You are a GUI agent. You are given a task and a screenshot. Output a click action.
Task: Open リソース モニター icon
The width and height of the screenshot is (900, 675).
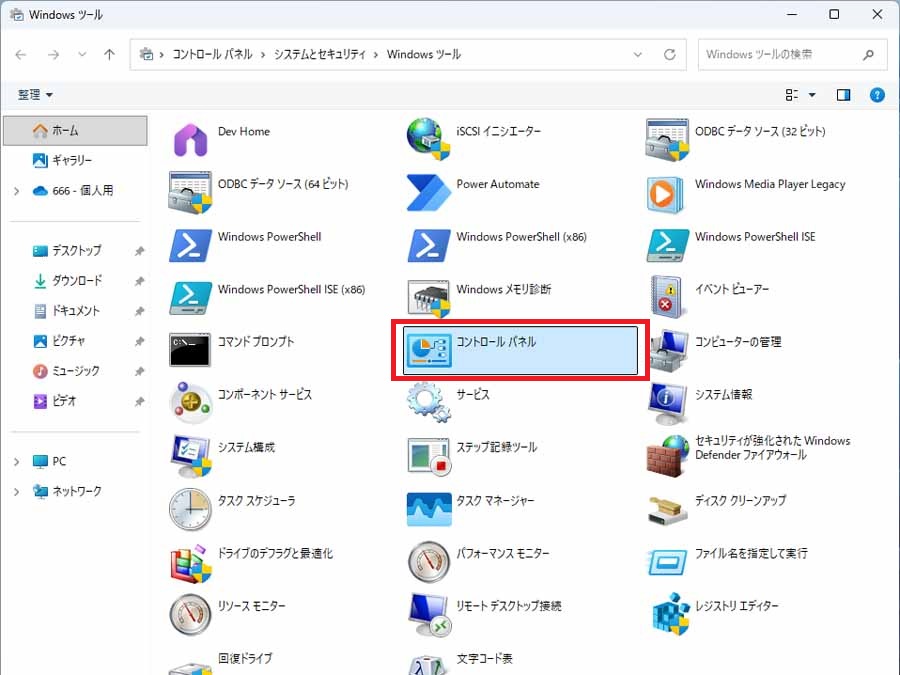click(190, 615)
